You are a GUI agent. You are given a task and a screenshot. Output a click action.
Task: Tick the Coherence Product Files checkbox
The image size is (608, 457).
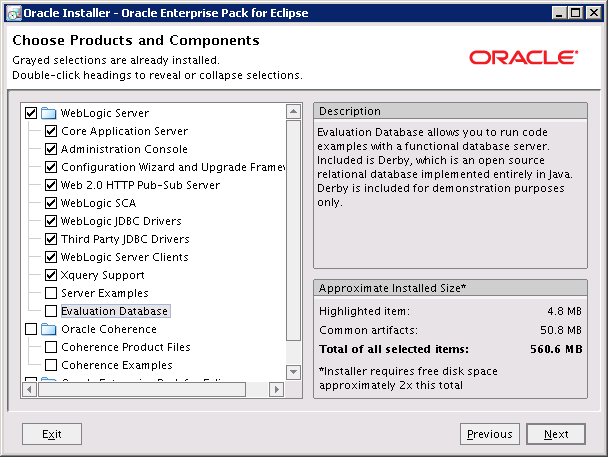(51, 347)
